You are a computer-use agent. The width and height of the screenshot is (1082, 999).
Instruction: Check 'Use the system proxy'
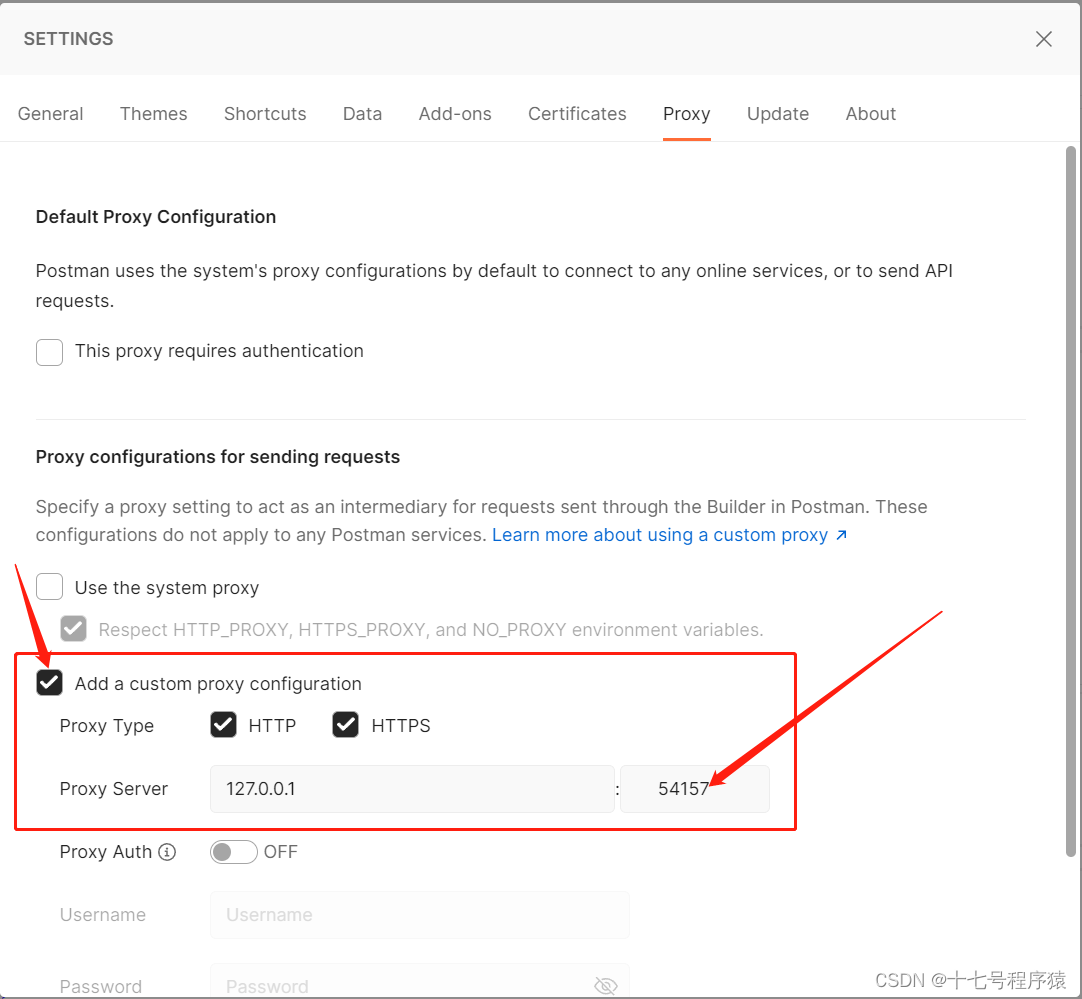(x=50, y=587)
